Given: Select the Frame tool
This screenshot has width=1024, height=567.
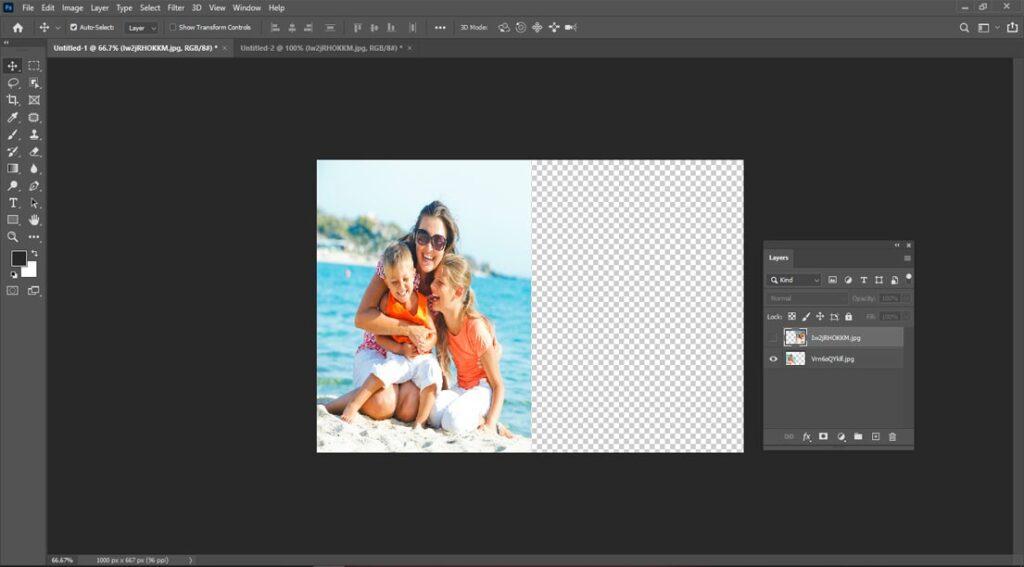Looking at the screenshot, I should pyautogui.click(x=34, y=100).
